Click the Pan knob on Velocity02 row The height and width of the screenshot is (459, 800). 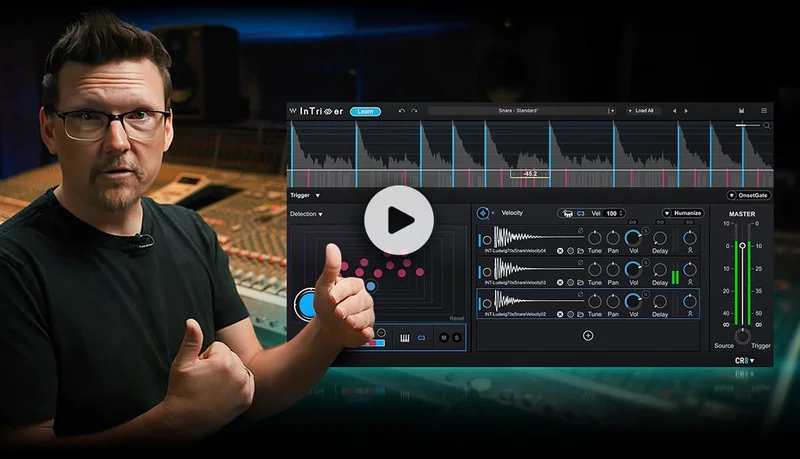pyautogui.click(x=613, y=301)
